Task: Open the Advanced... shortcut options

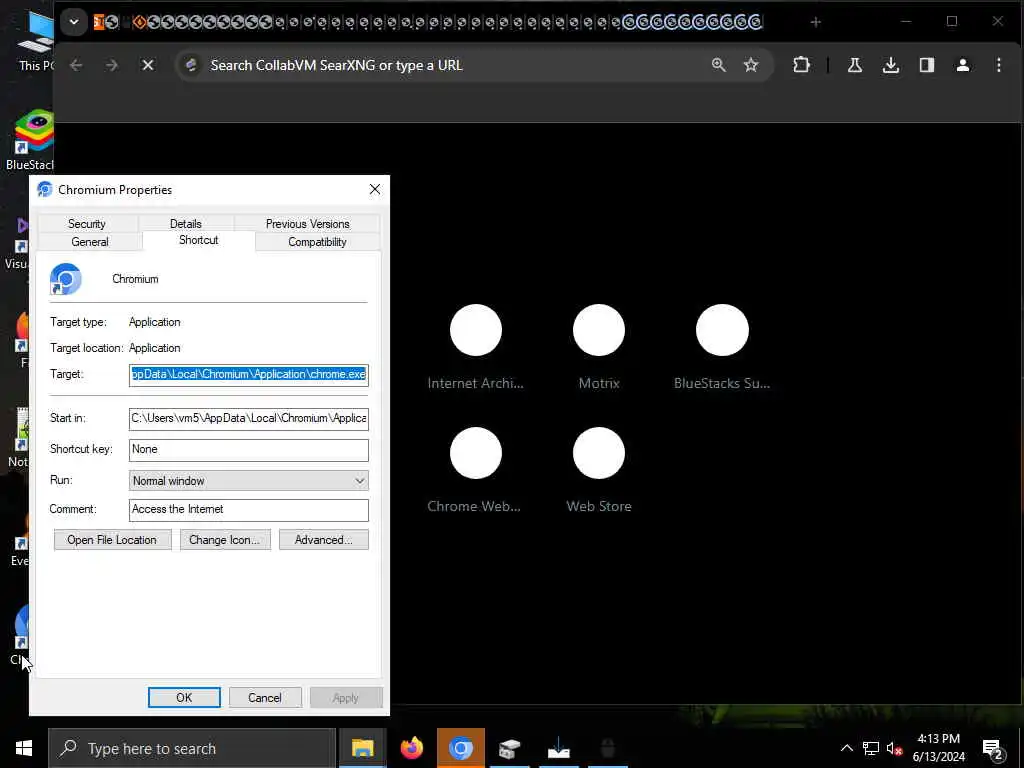Action: (x=323, y=540)
